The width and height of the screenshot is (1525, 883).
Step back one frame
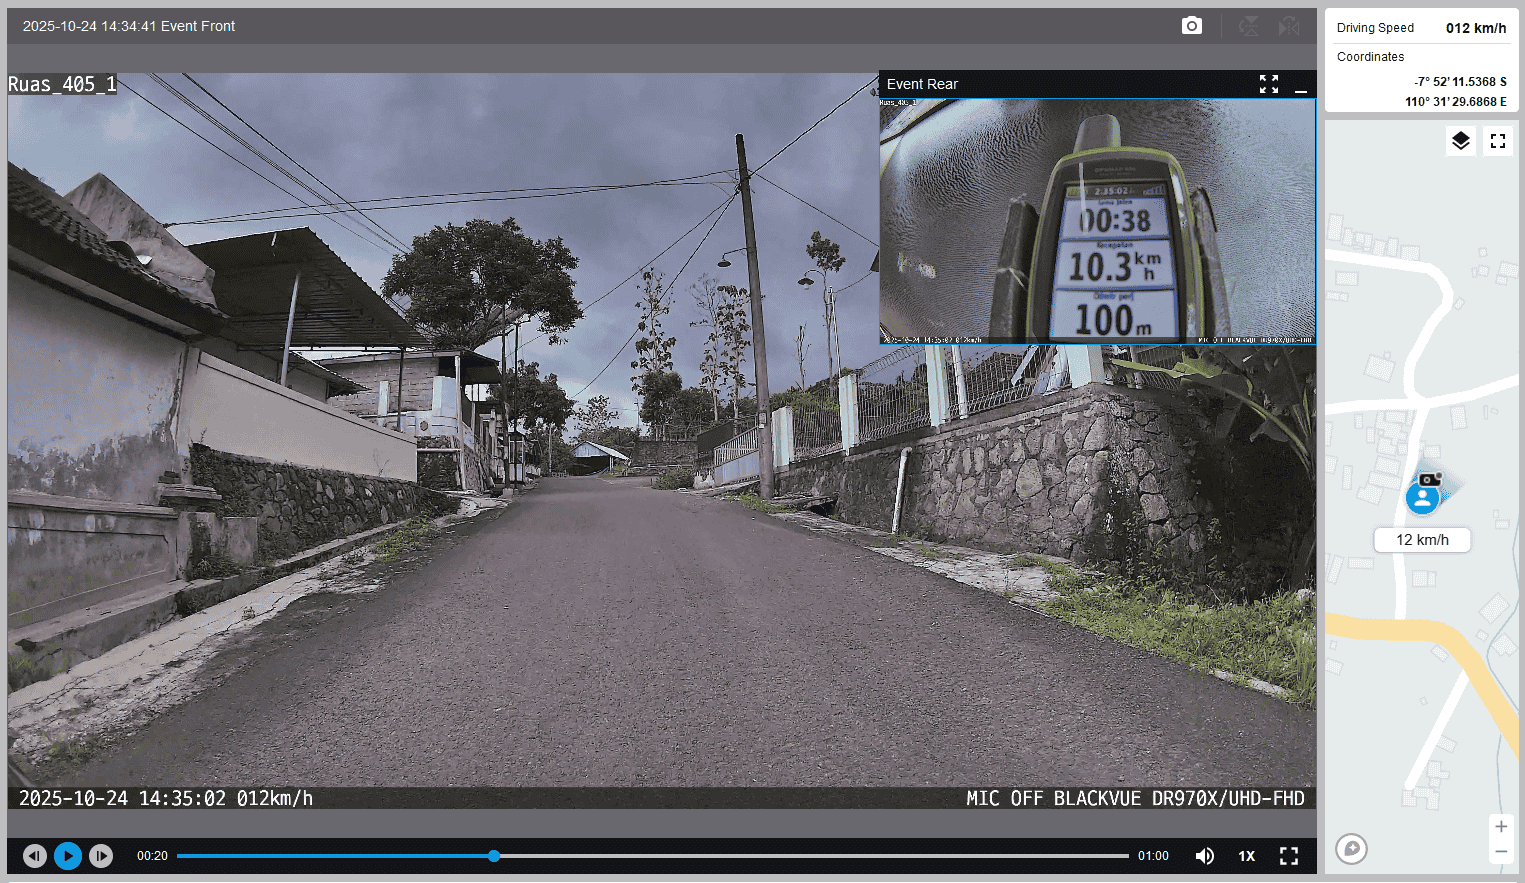pyautogui.click(x=35, y=856)
